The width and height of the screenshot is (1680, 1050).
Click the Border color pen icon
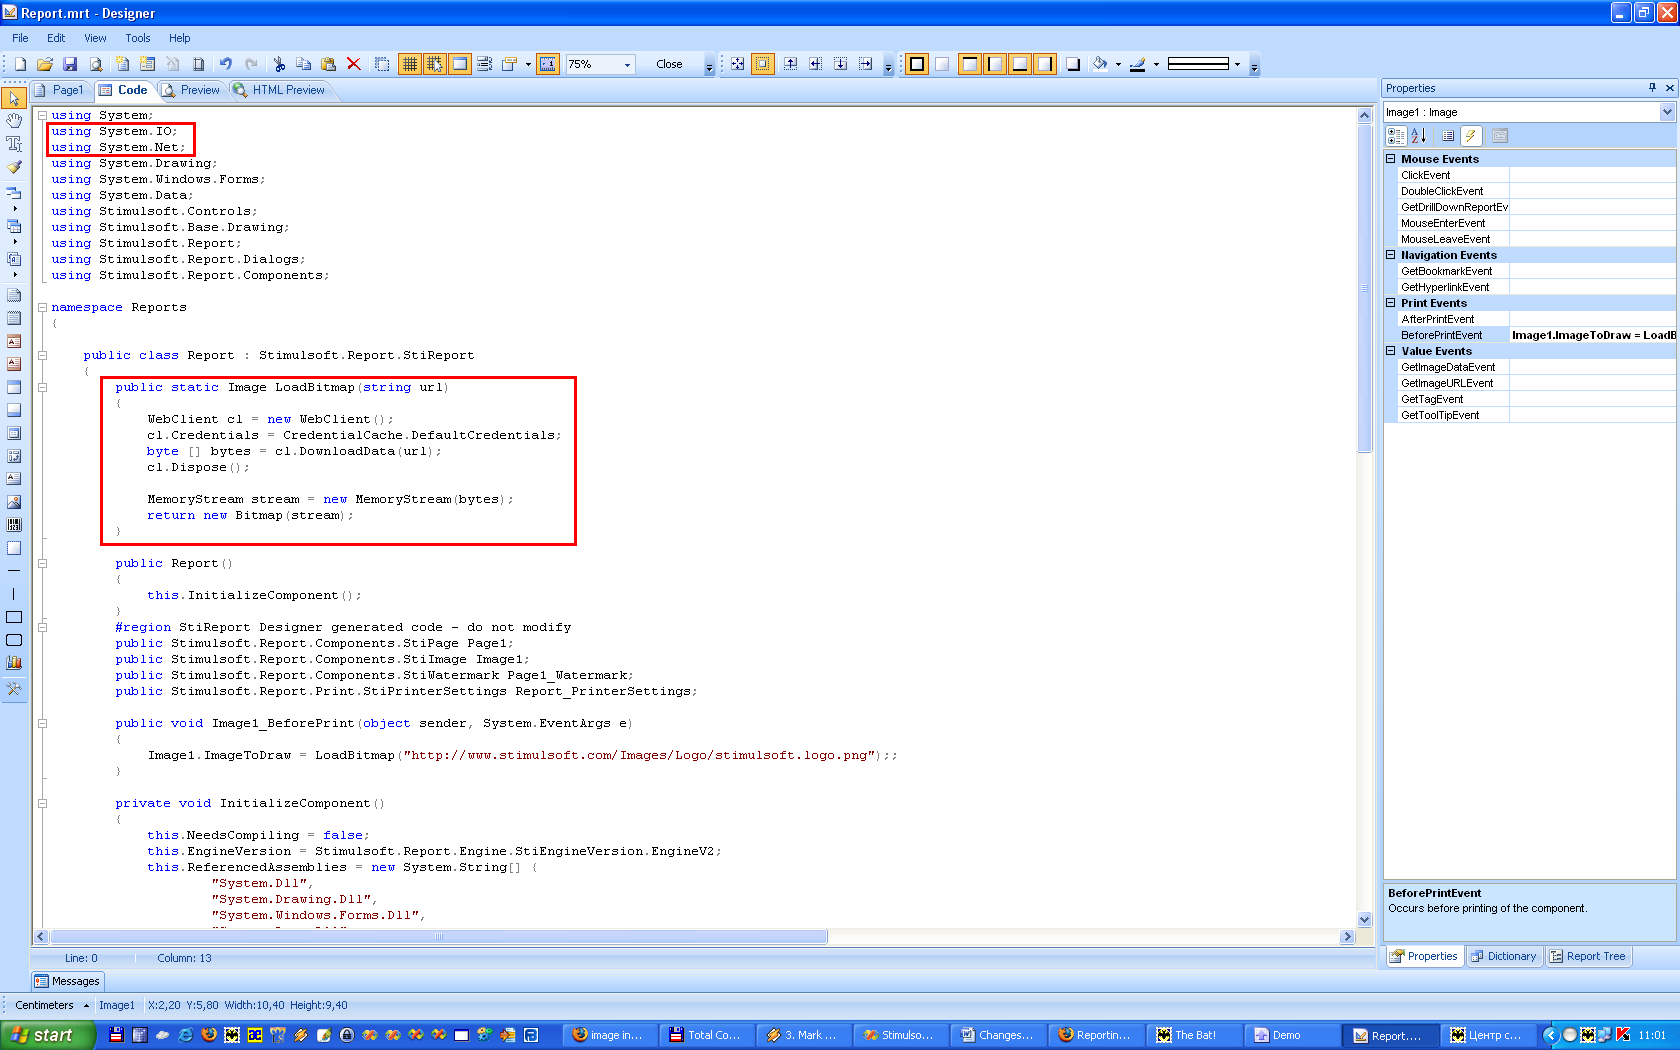pyautogui.click(x=1138, y=64)
